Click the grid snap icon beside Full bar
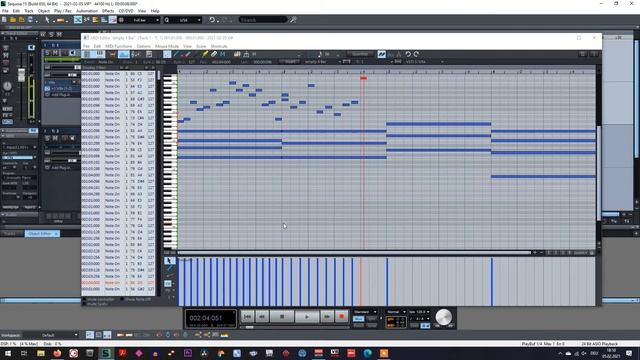 [x=121, y=20]
